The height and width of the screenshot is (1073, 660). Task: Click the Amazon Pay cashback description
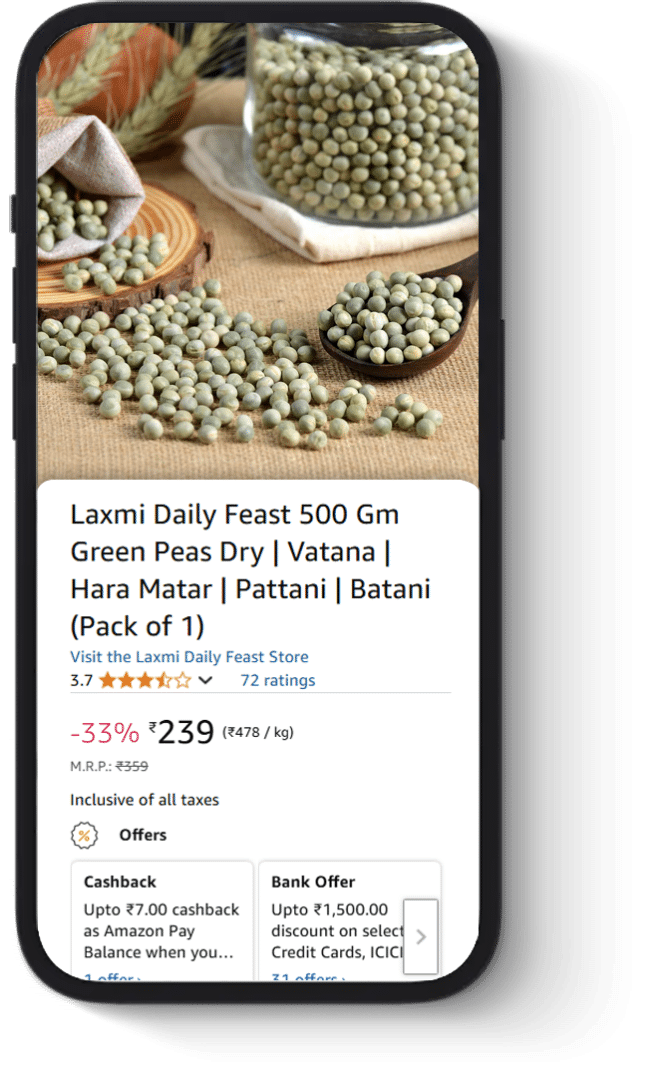coord(162,931)
